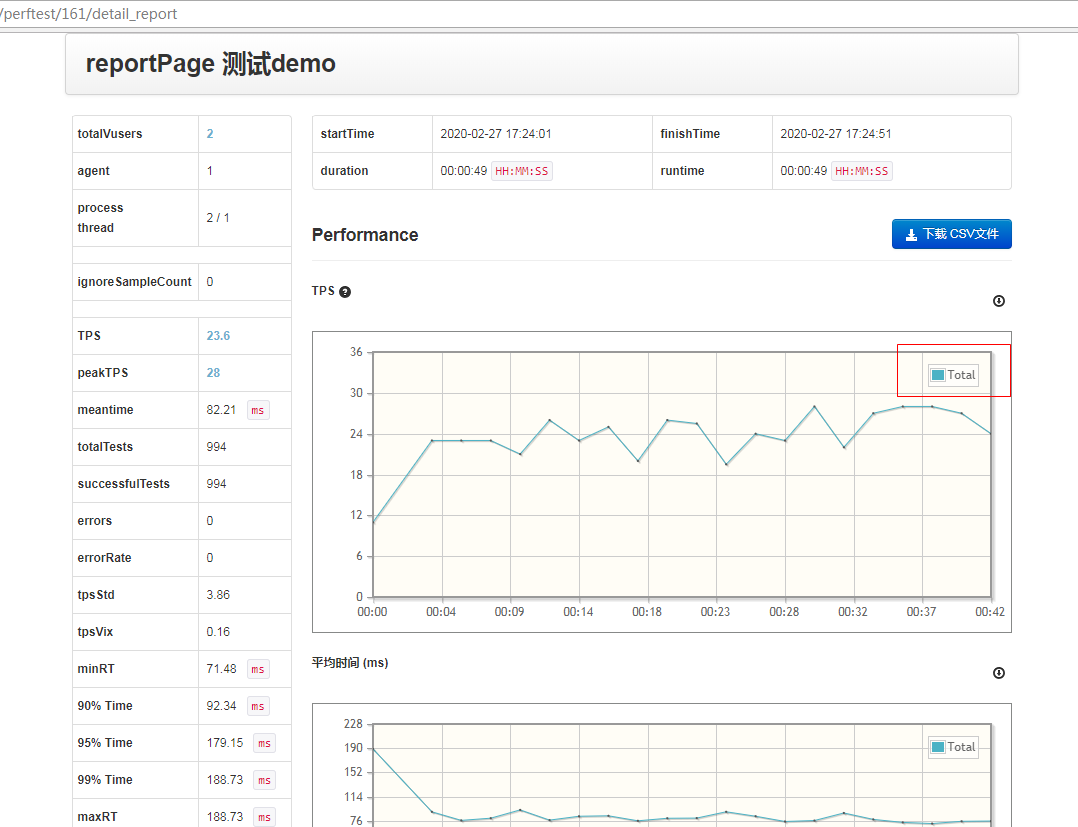
Task: Click the first TPS chart data point at 00:00
Action: click(373, 522)
